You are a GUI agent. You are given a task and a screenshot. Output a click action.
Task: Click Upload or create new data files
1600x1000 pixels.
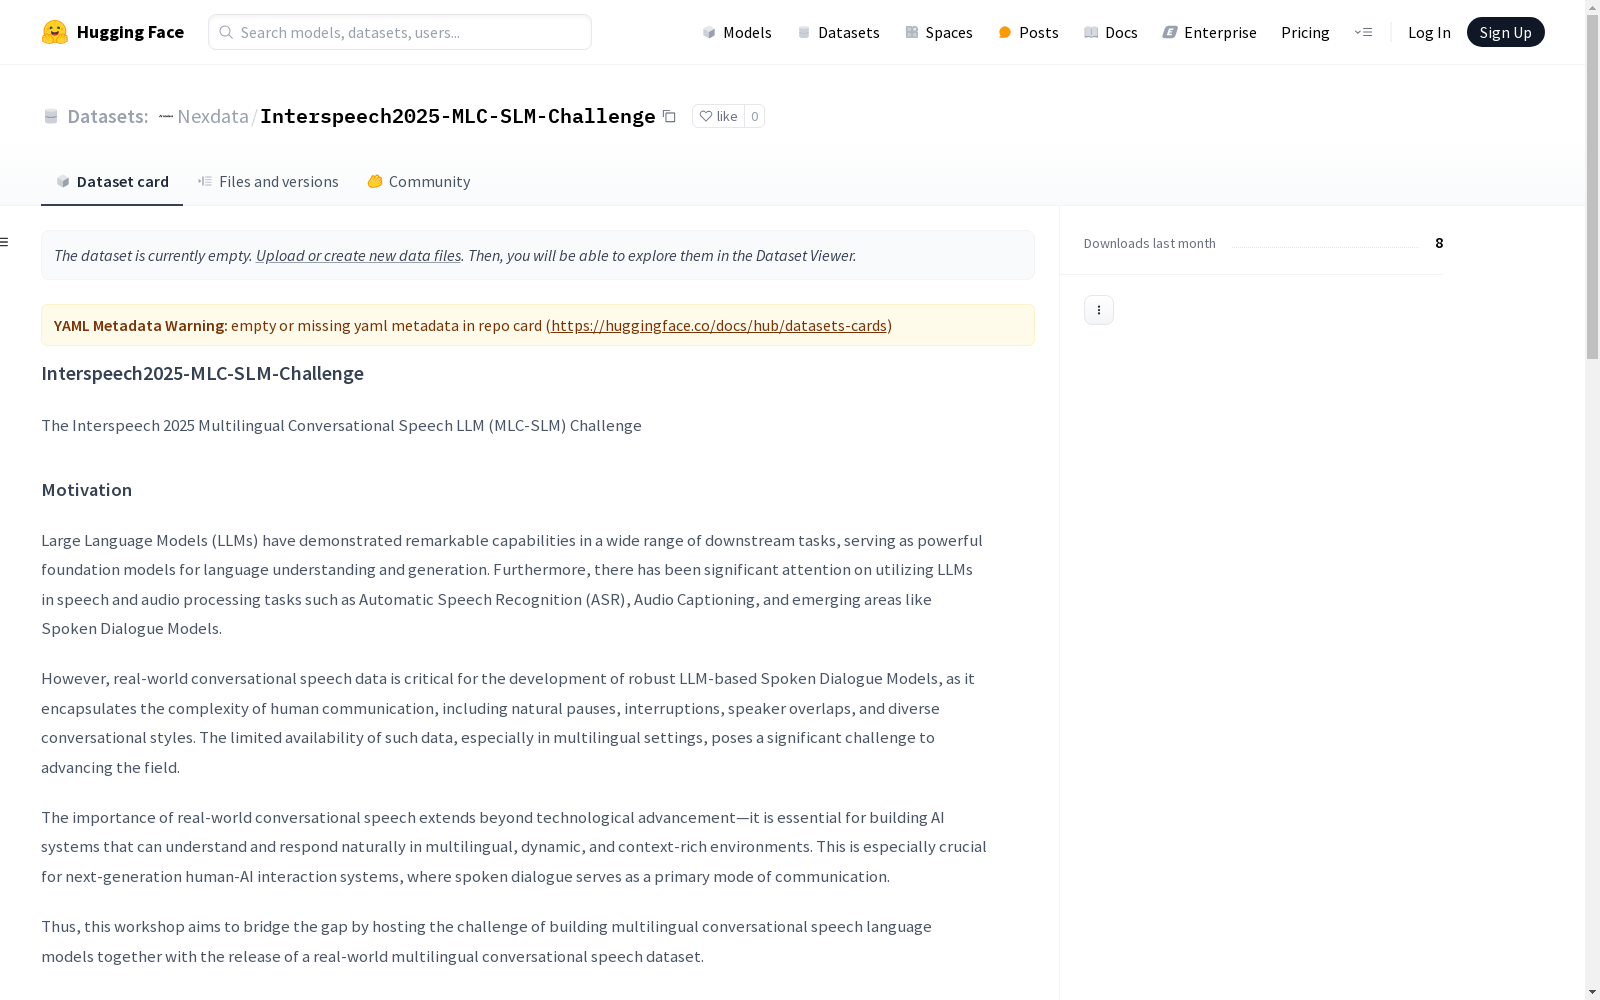pos(358,255)
